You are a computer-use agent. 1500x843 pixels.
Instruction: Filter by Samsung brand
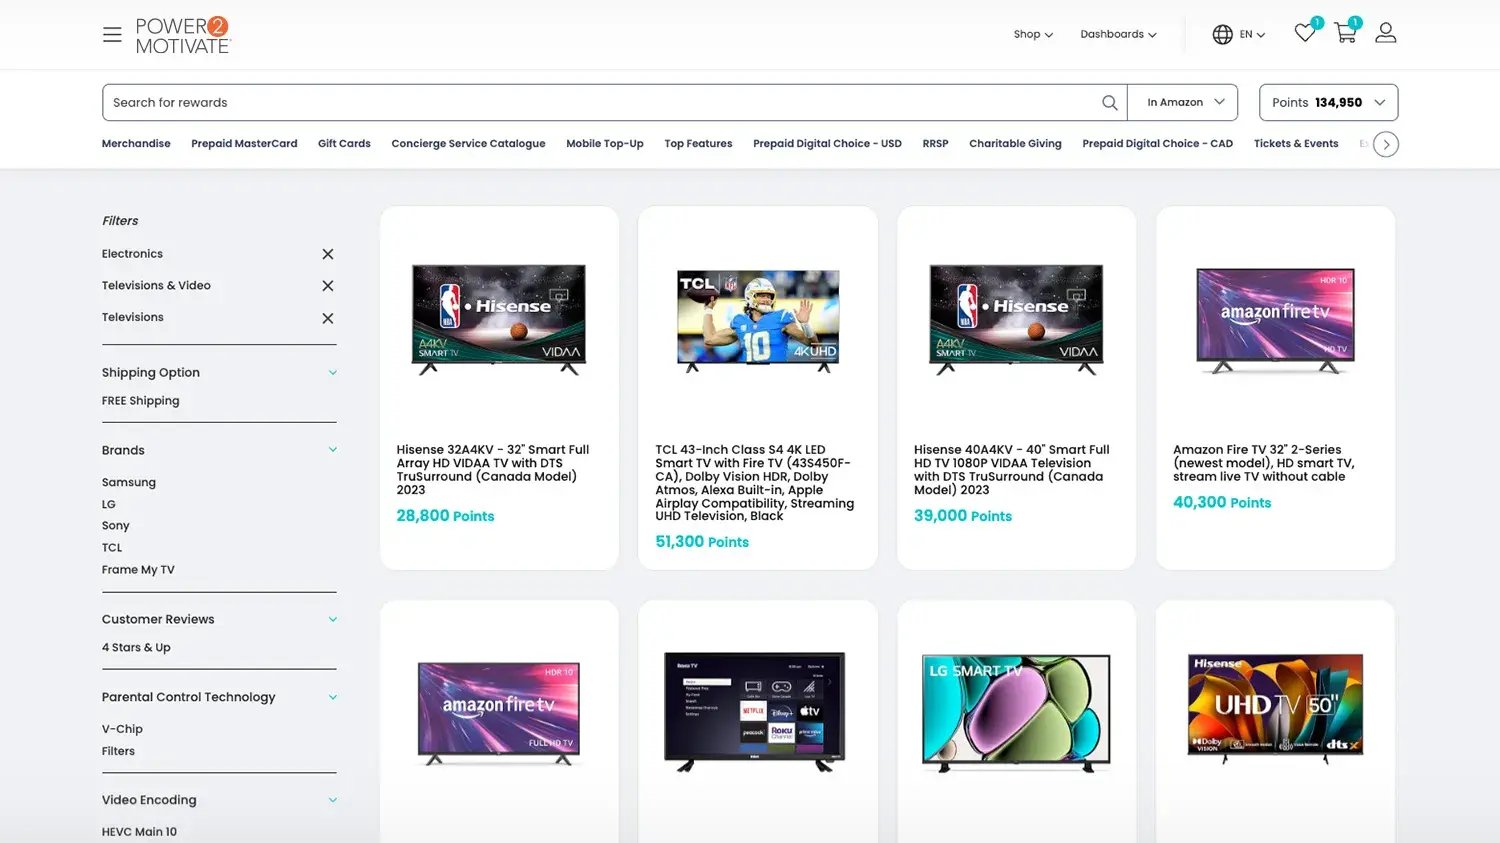pos(129,483)
